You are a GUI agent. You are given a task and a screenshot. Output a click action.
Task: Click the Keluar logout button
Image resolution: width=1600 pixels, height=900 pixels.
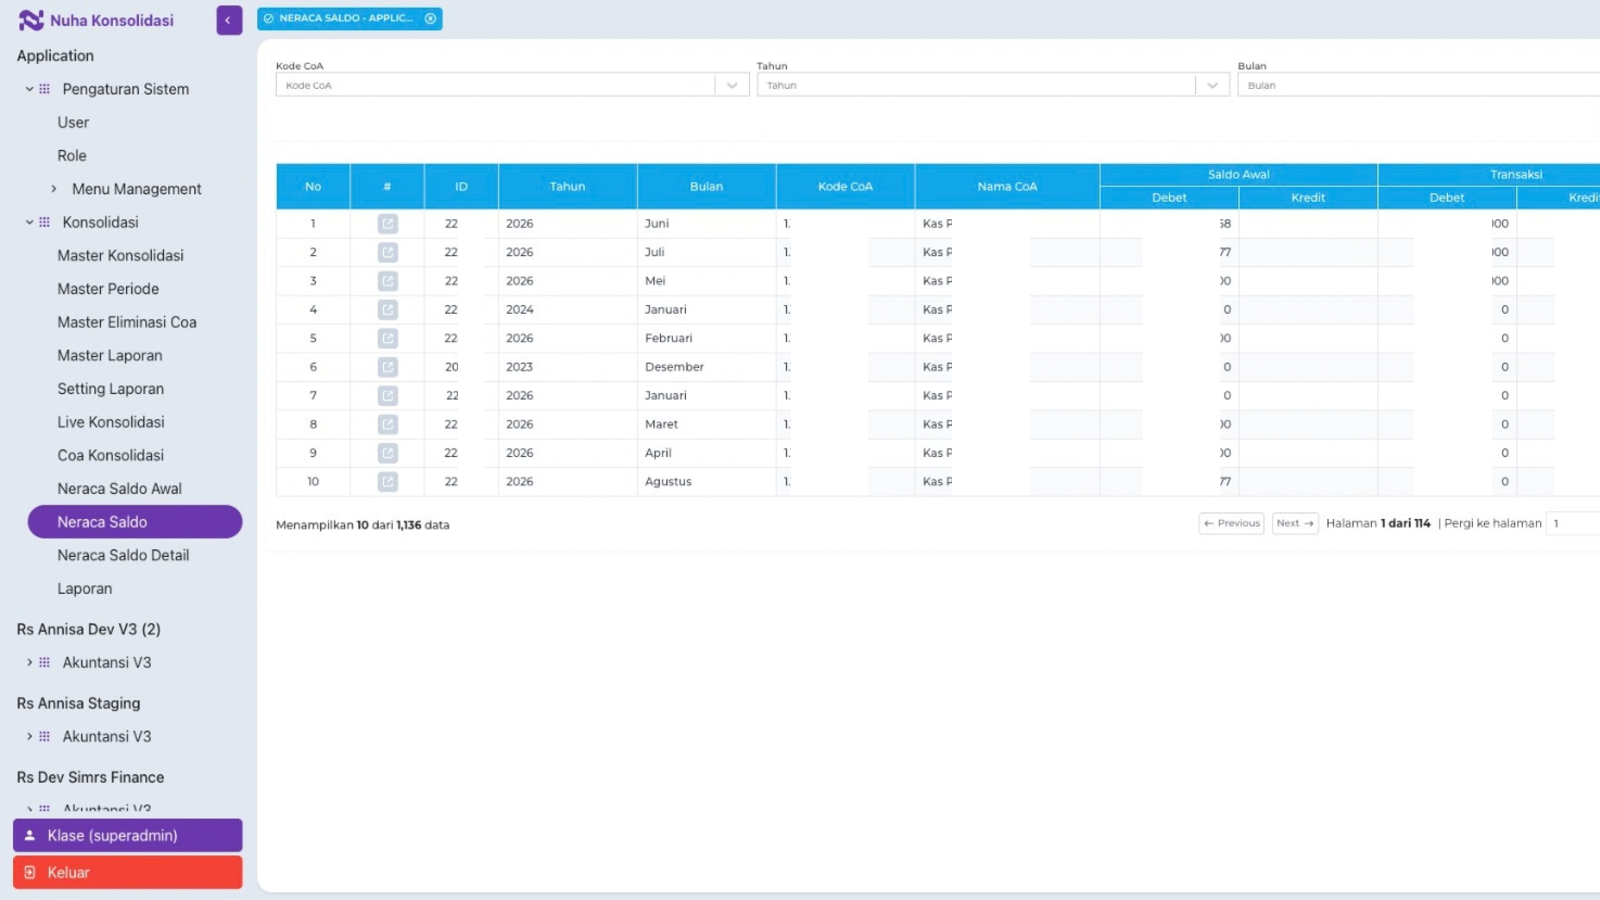(127, 872)
